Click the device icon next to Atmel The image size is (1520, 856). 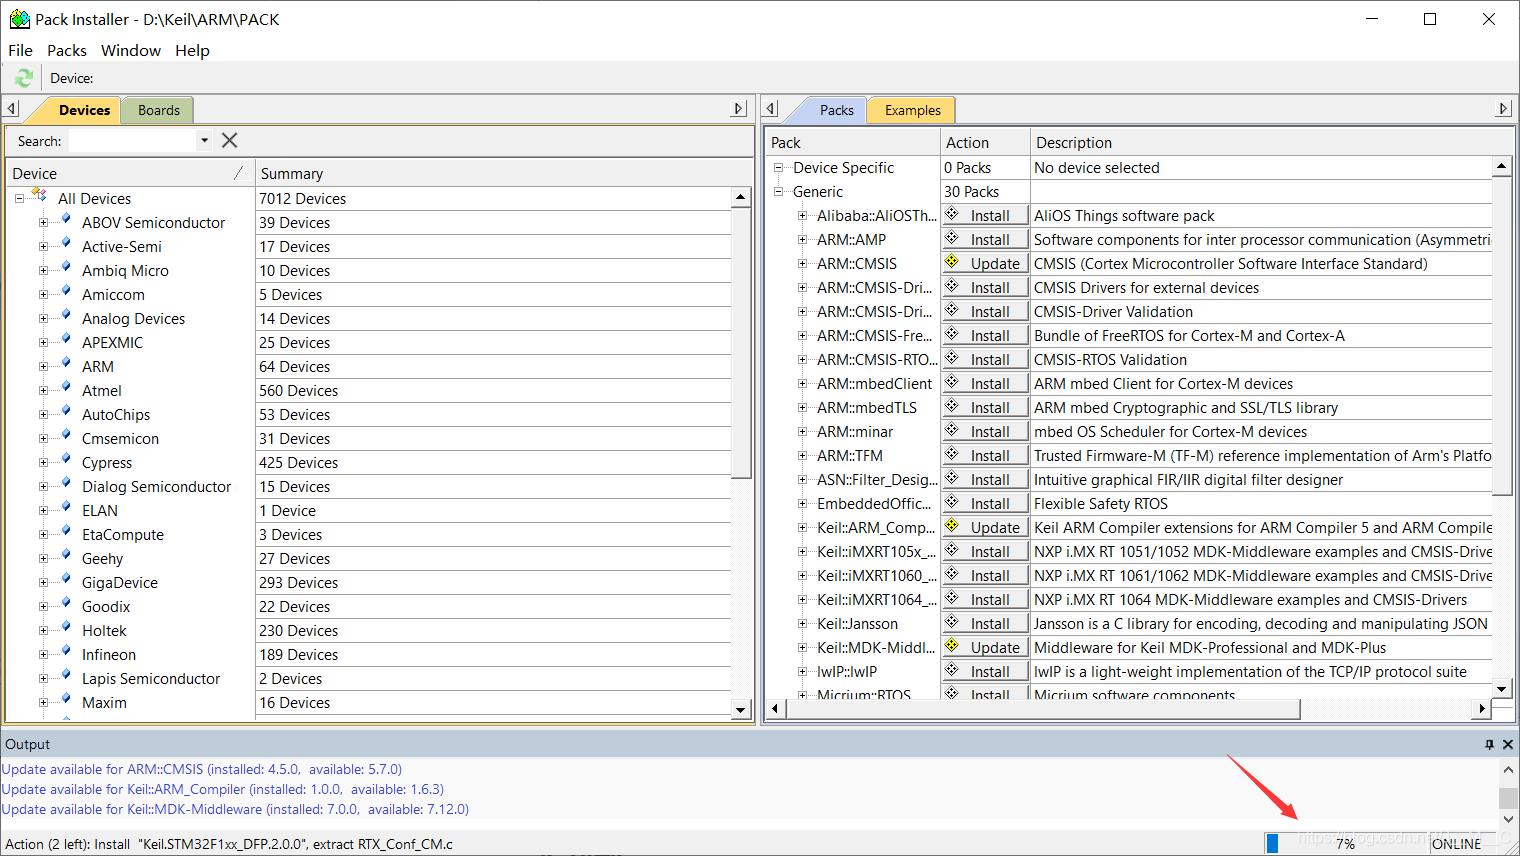pos(65,389)
